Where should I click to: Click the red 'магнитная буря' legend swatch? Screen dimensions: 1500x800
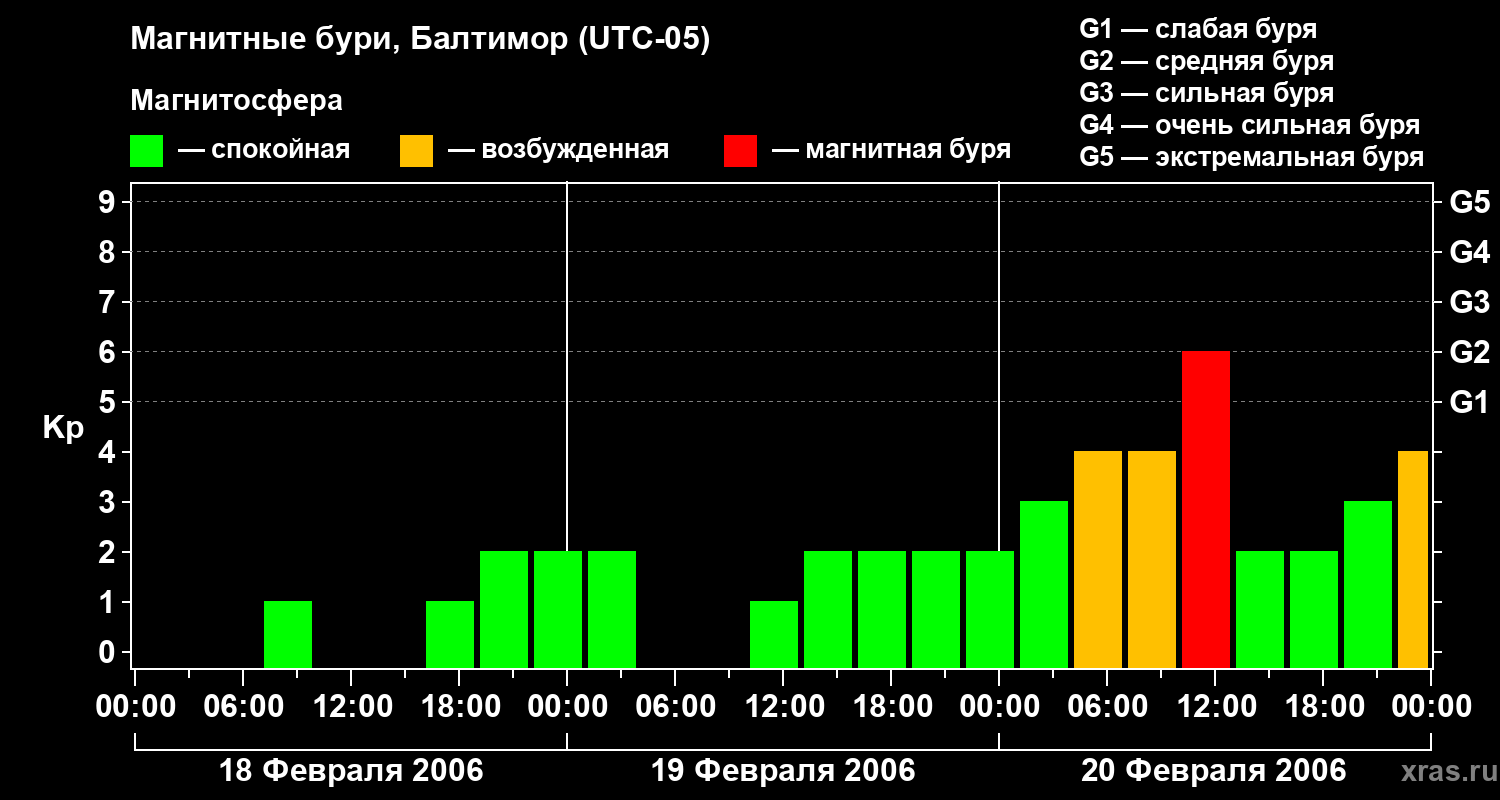[741, 151]
